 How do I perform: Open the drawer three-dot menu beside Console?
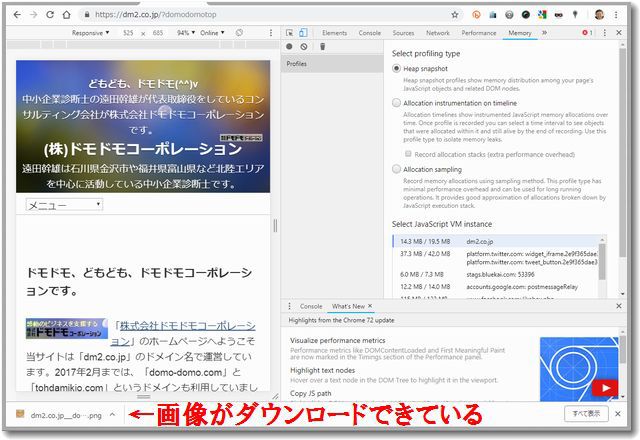(289, 306)
